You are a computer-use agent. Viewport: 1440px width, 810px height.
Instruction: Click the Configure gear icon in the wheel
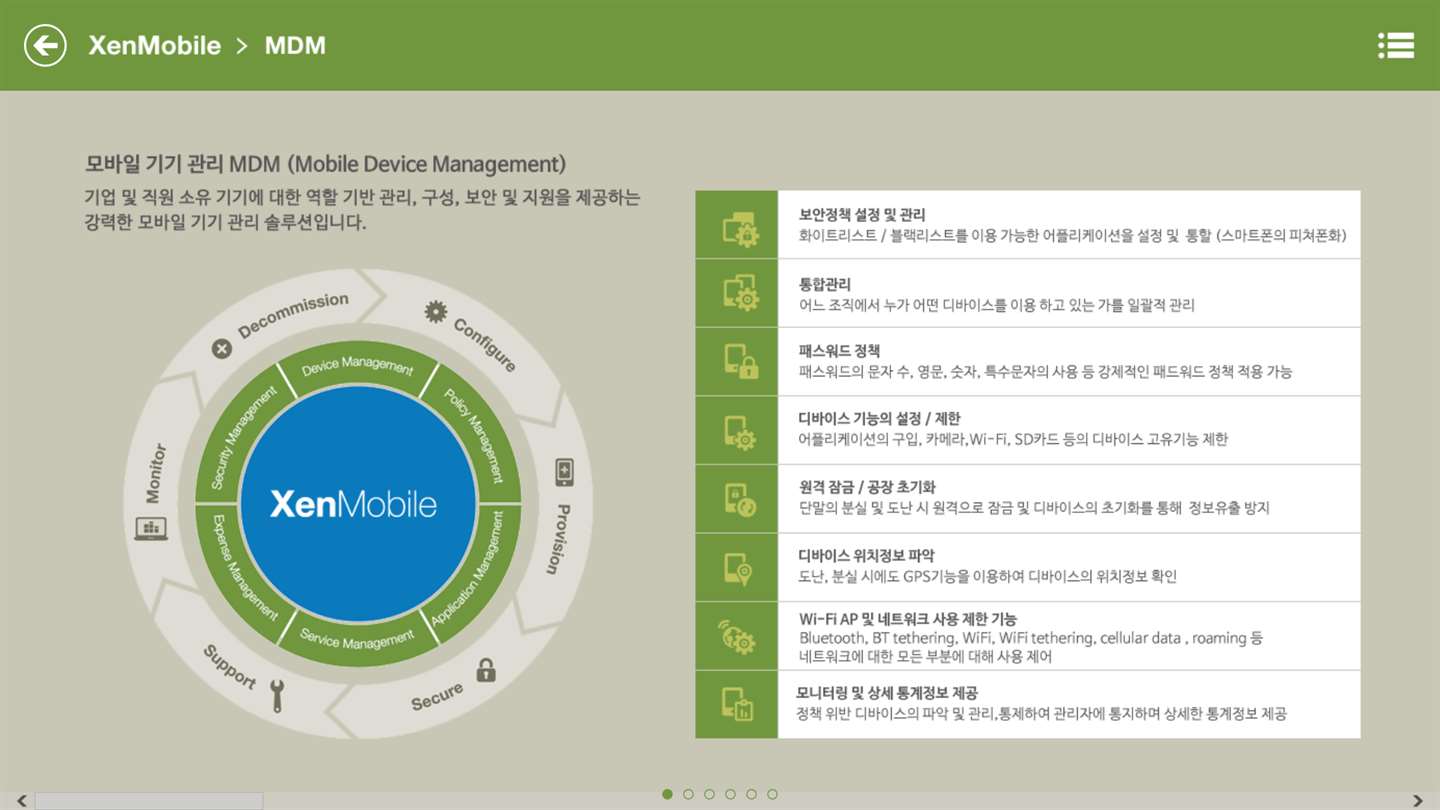tap(435, 311)
